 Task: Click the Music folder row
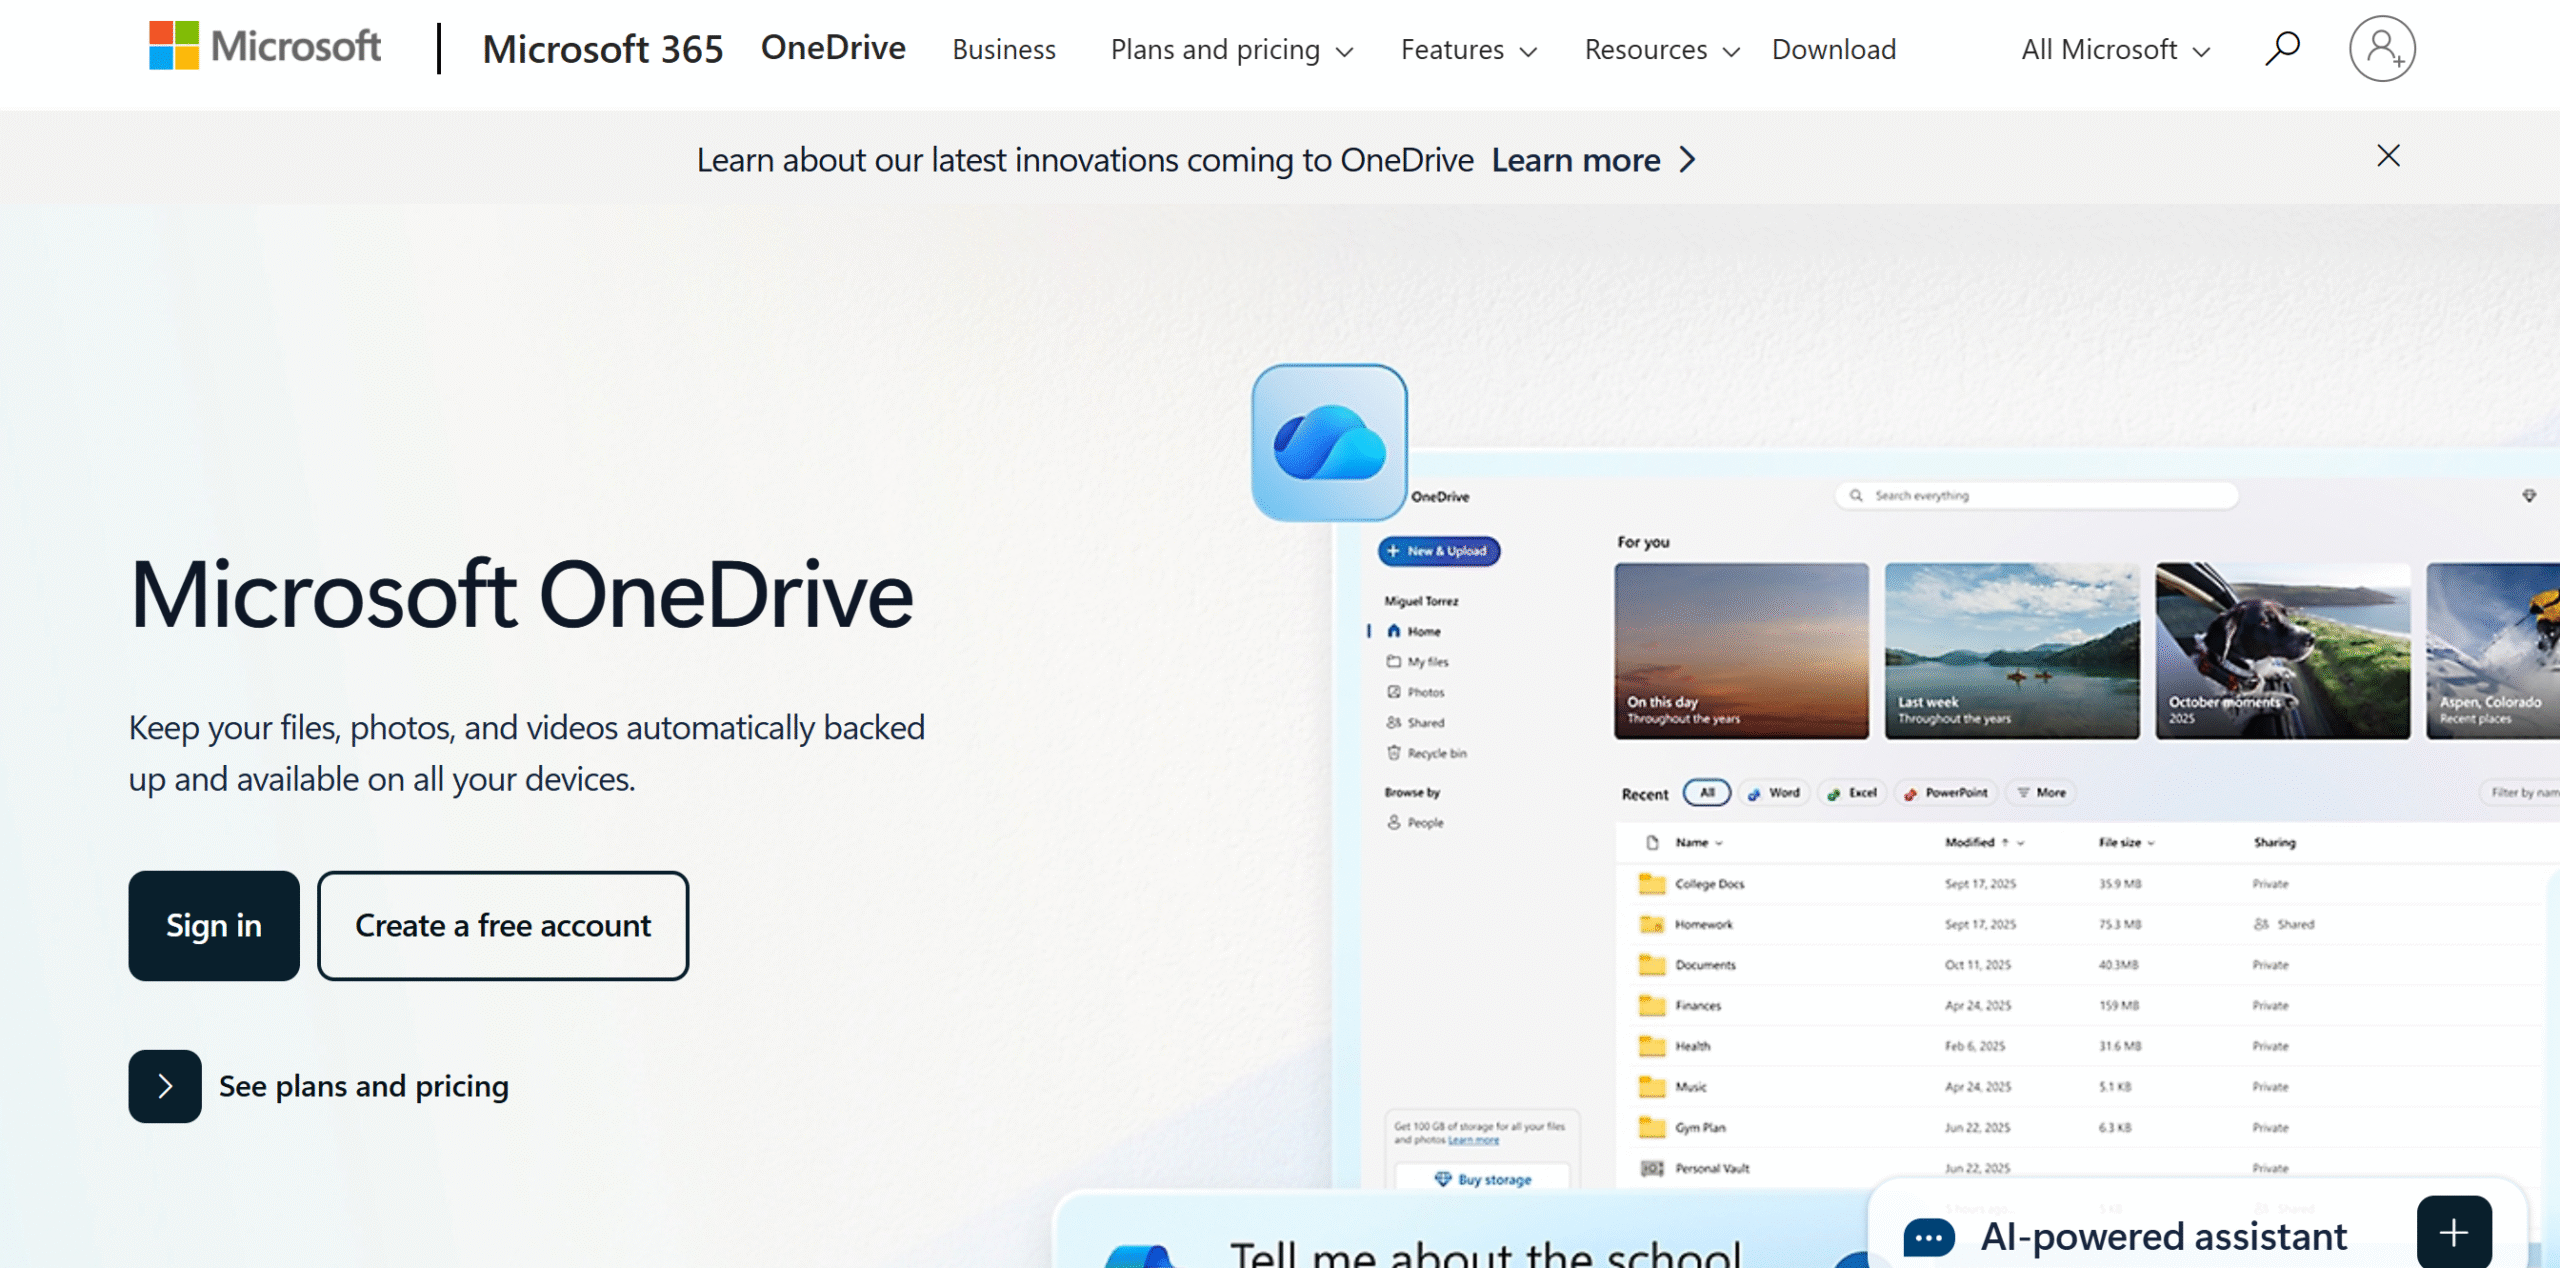[2080, 1086]
